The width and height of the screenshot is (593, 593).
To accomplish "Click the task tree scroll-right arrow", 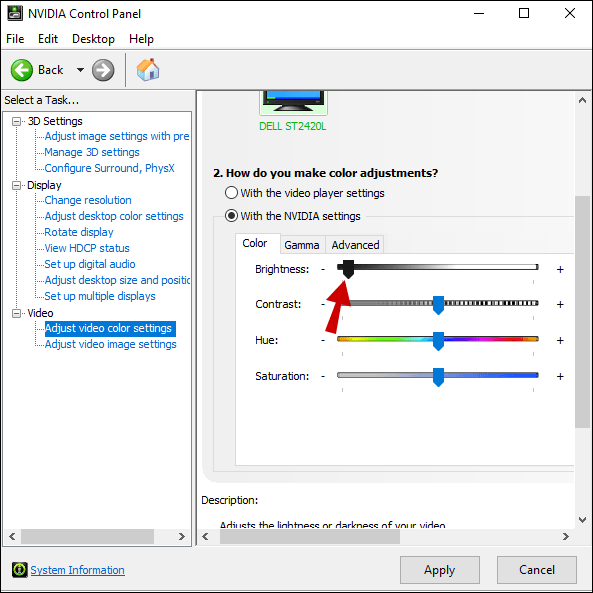I will [x=182, y=536].
